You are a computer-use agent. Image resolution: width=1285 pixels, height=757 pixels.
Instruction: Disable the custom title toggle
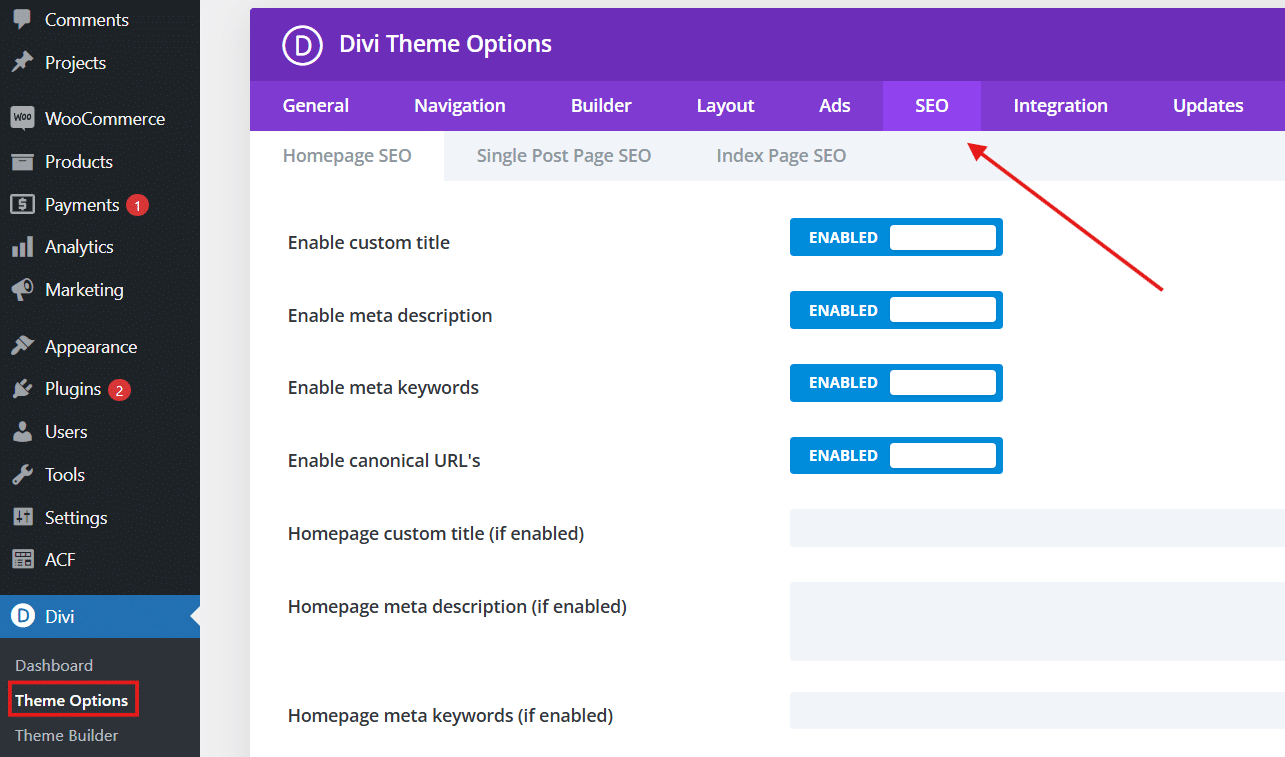pos(896,237)
